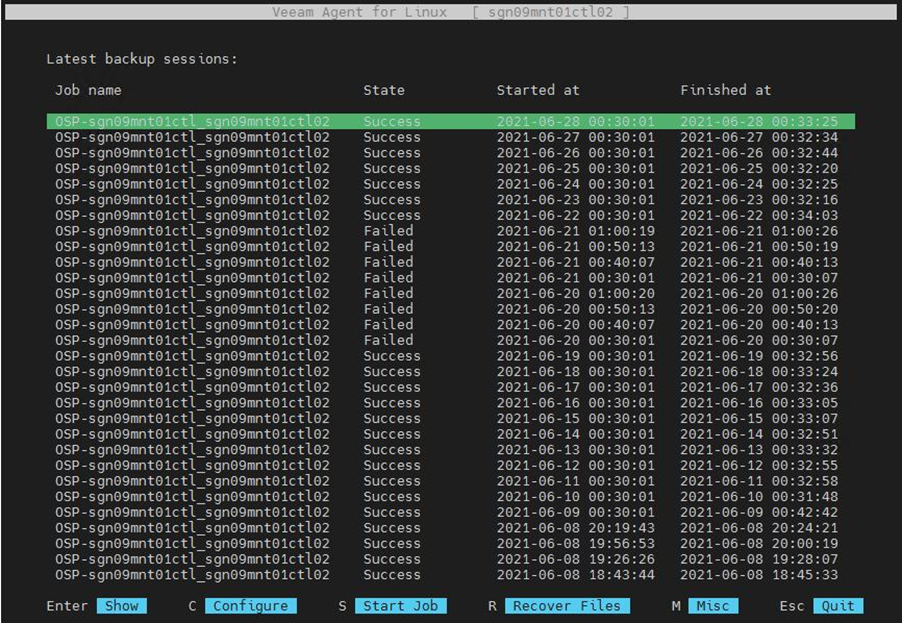Select Recover Files option
902x623 pixels.
568,606
